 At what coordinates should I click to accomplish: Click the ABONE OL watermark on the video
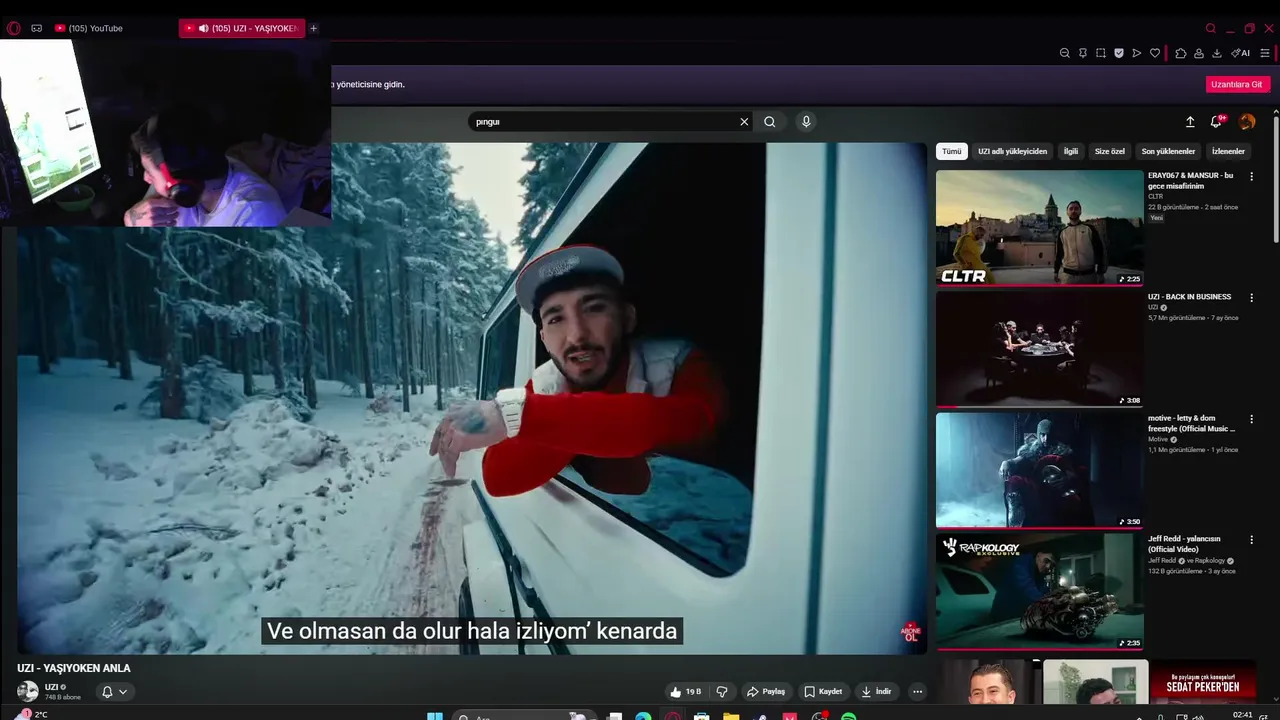click(911, 632)
